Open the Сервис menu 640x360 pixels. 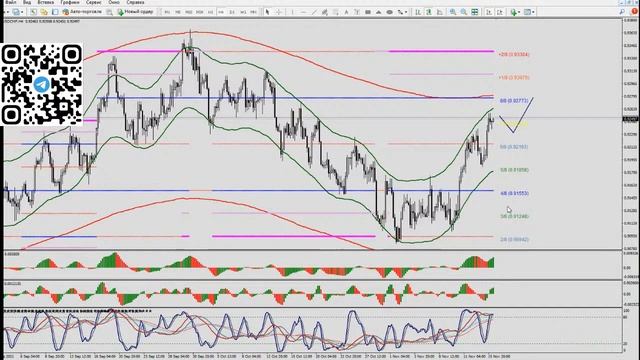pyautogui.click(x=93, y=2)
